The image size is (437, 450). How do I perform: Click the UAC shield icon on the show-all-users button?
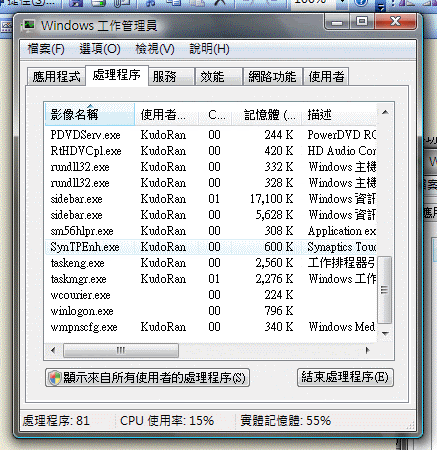click(x=55, y=378)
